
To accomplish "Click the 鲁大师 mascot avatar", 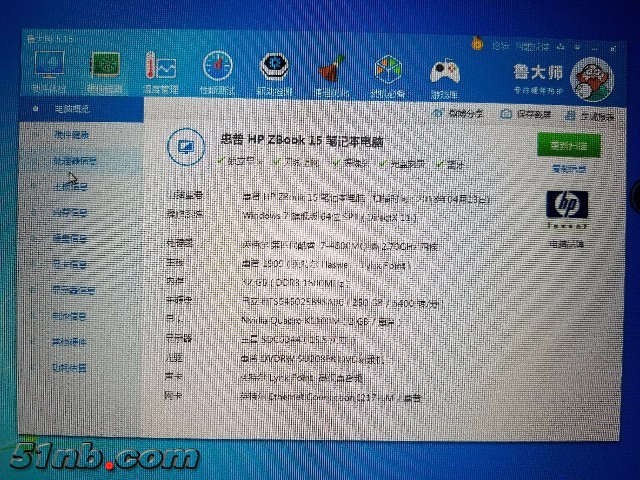I will 592,80.
